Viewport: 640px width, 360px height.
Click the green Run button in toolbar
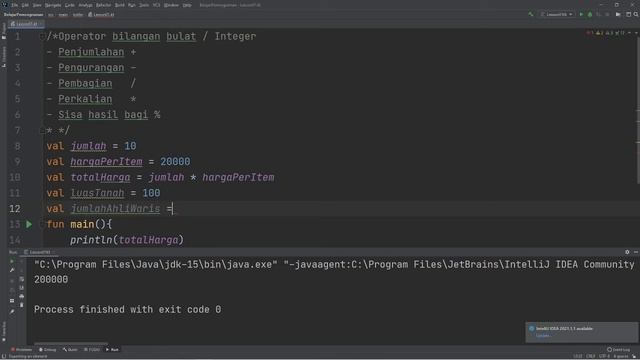(581, 14)
